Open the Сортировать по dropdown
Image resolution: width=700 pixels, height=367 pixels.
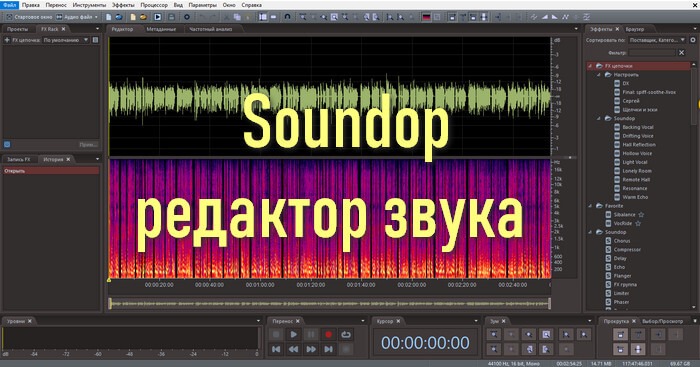point(657,40)
